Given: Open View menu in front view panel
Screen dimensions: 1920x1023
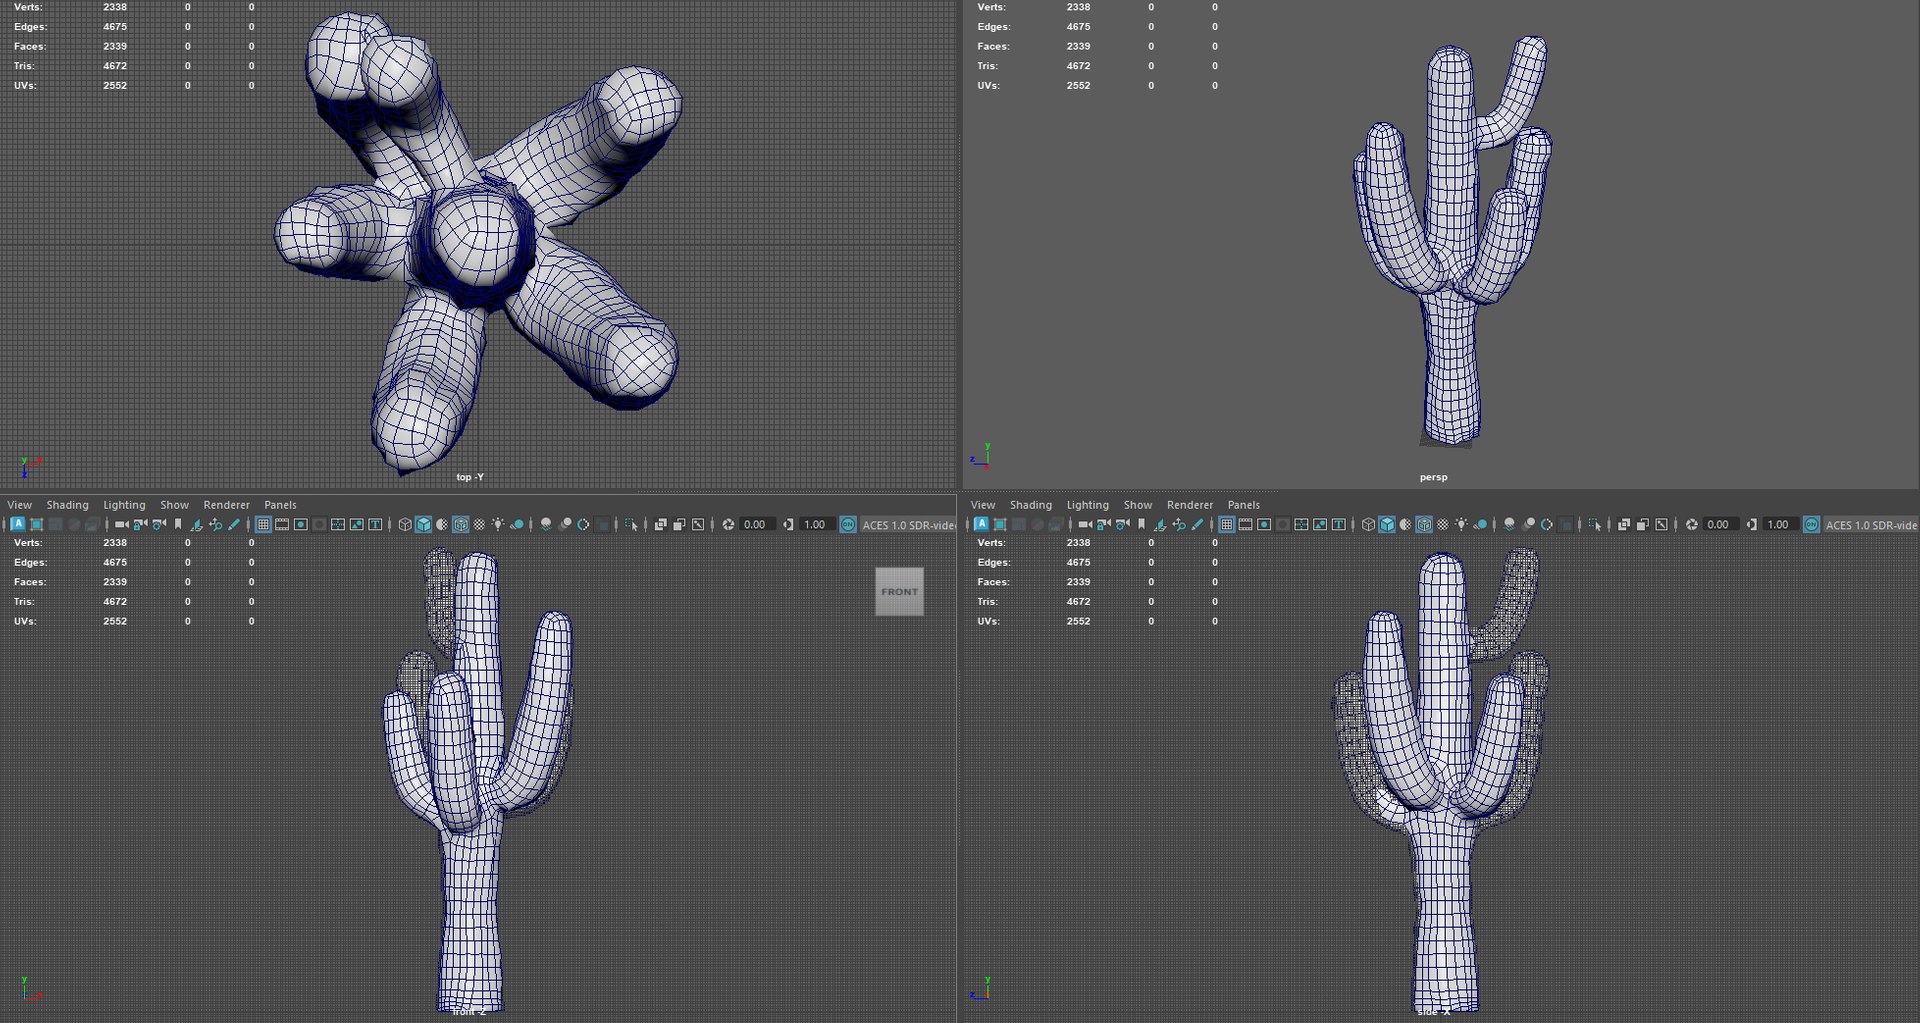Looking at the screenshot, I should point(19,505).
